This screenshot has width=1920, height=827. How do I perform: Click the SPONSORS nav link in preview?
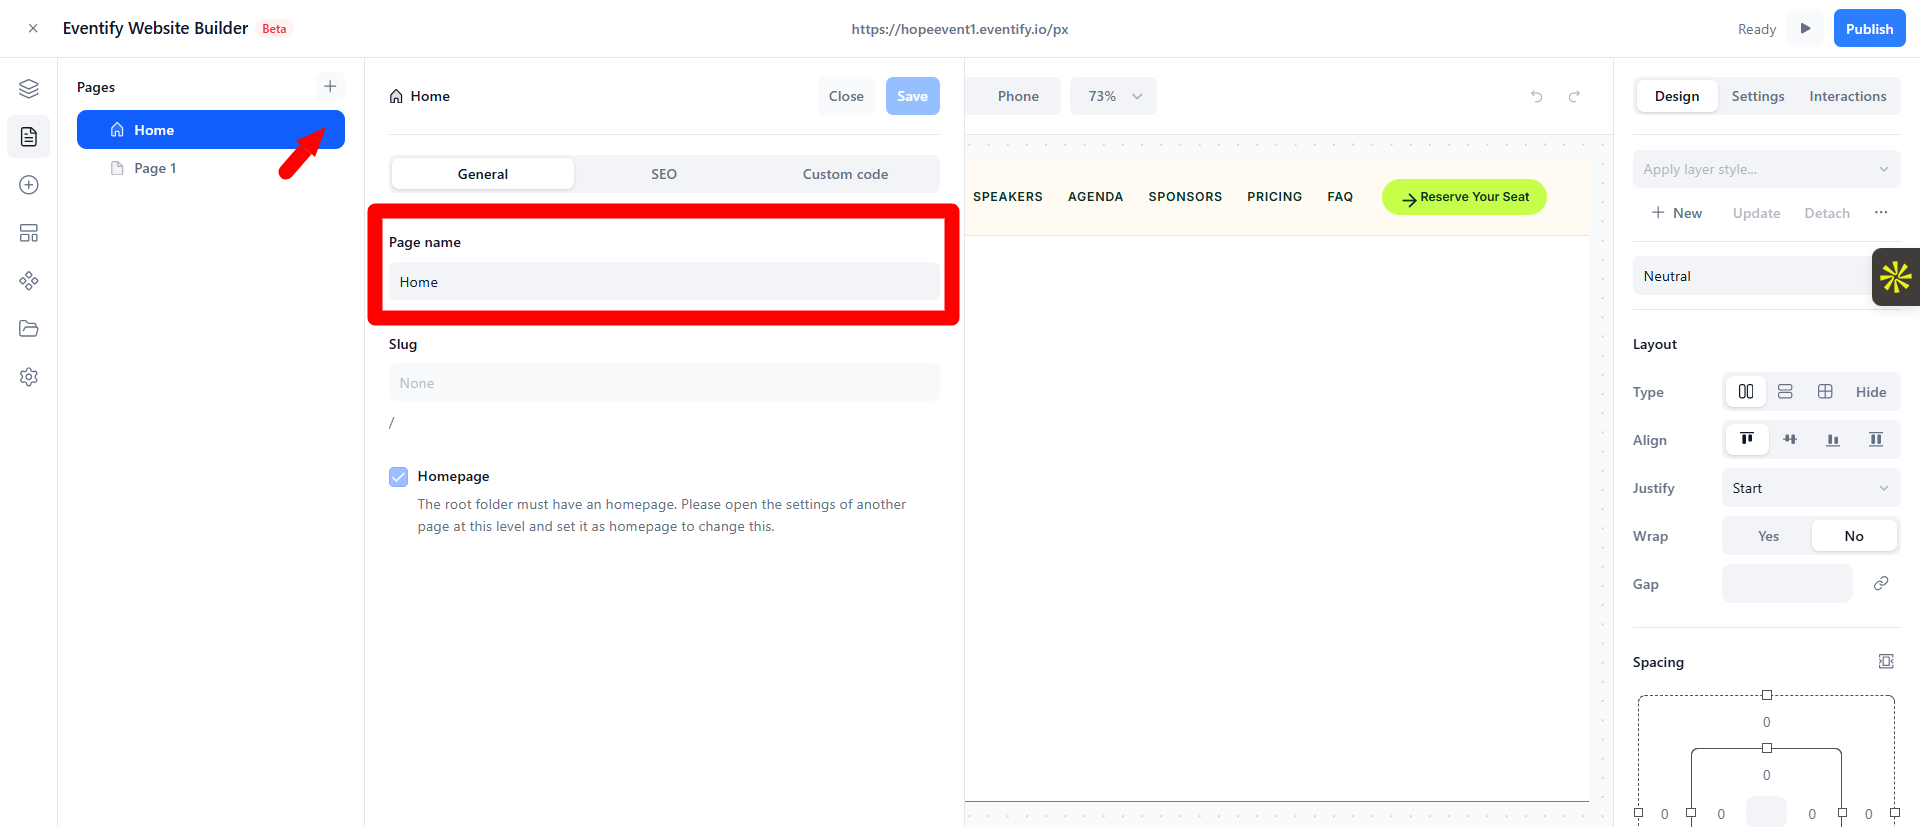[1185, 197]
